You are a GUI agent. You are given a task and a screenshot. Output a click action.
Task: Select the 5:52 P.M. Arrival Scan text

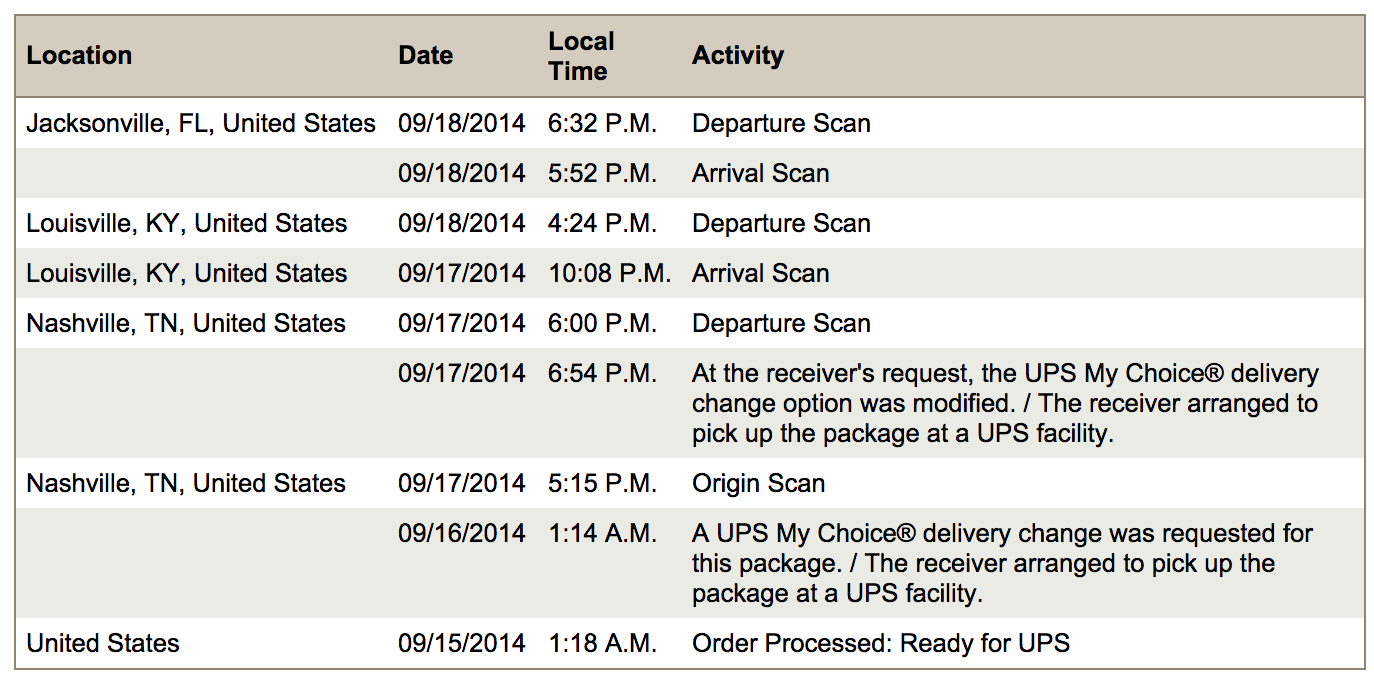point(760,174)
